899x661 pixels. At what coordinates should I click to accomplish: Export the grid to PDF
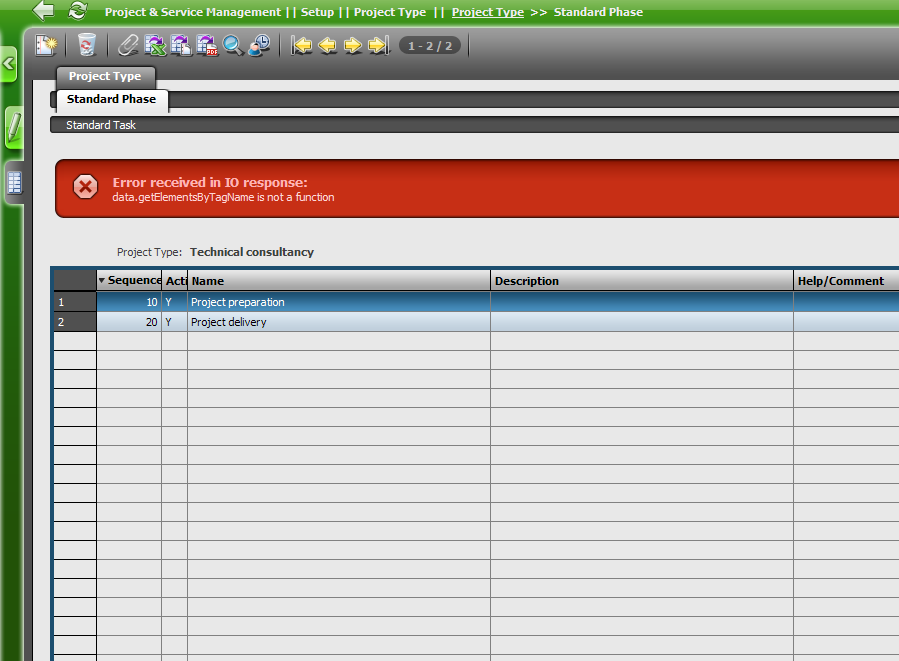tap(207, 45)
